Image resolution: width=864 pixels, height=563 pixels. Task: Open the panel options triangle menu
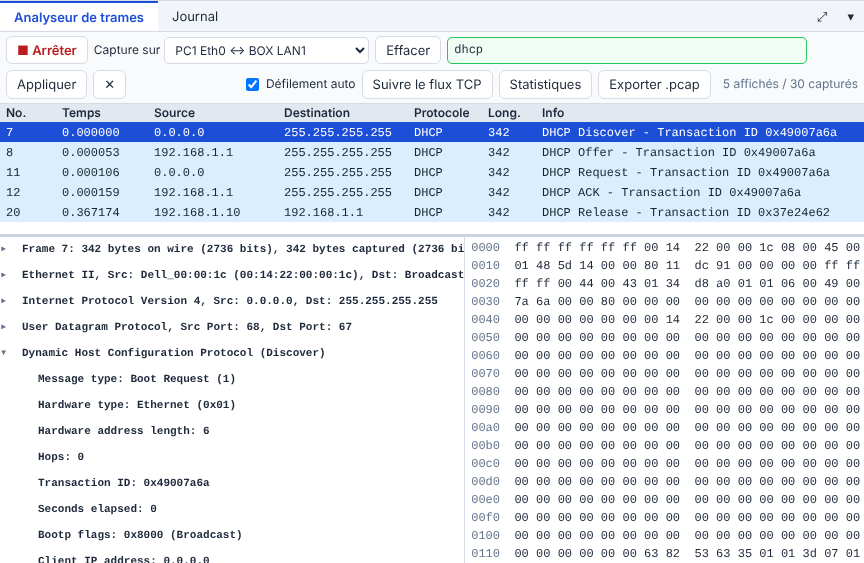850,17
